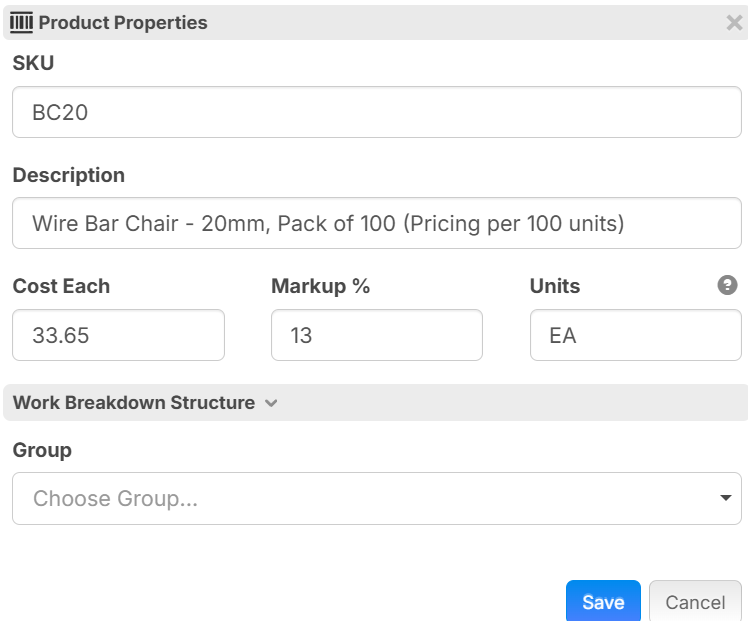Click the Group label
This screenshot has height=621, width=748.
pos(42,450)
